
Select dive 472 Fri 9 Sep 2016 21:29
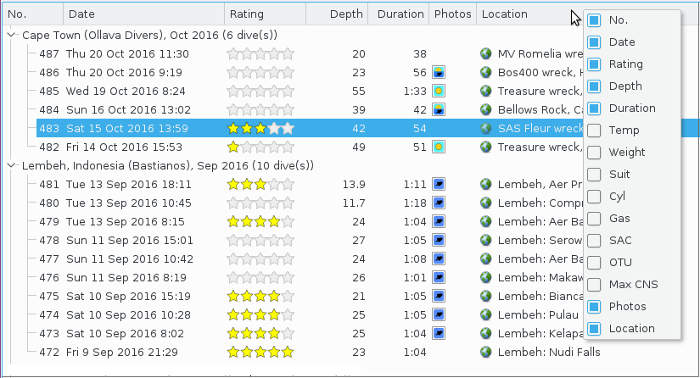108,352
